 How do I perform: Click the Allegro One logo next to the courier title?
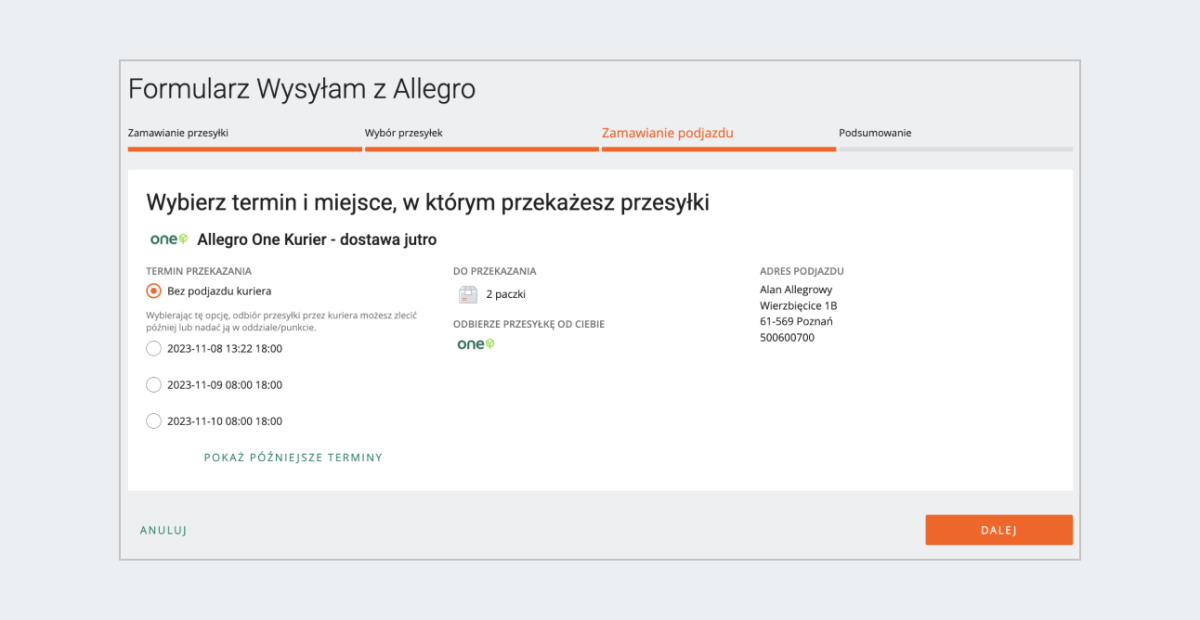(x=165, y=239)
